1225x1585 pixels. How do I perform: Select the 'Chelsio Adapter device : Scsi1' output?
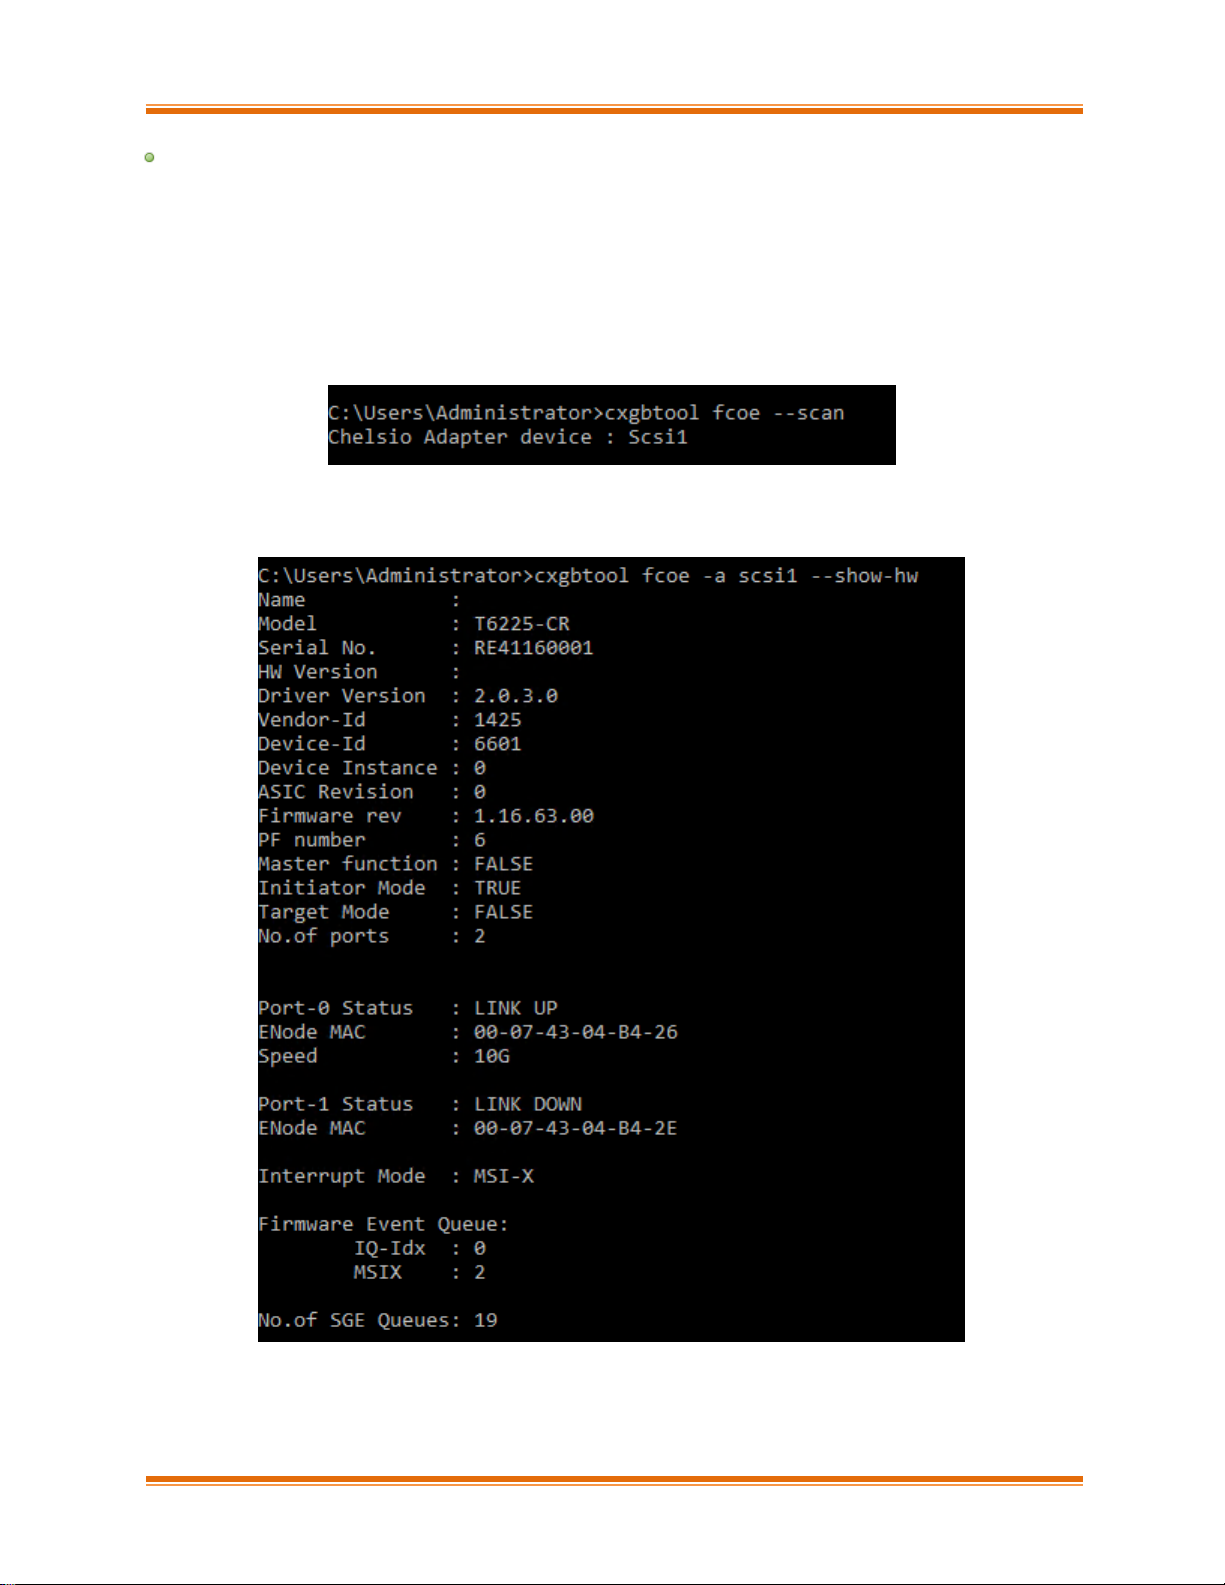click(508, 437)
